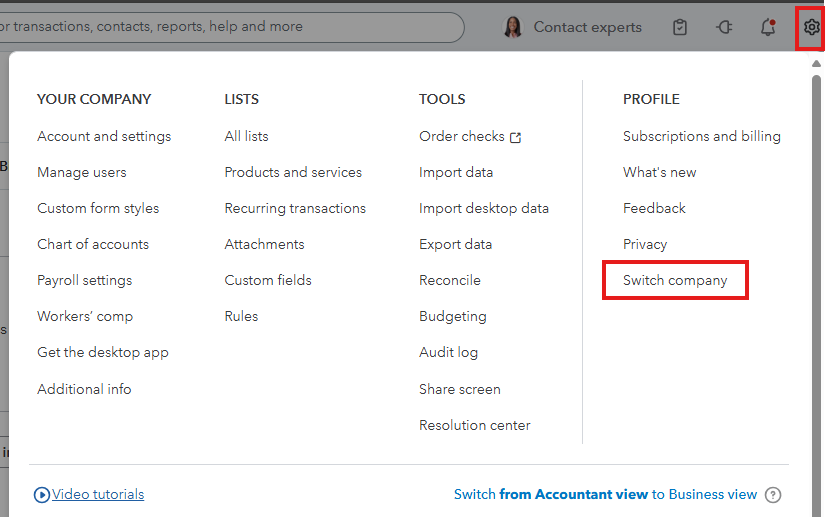Open Account and settings

[x=104, y=136]
